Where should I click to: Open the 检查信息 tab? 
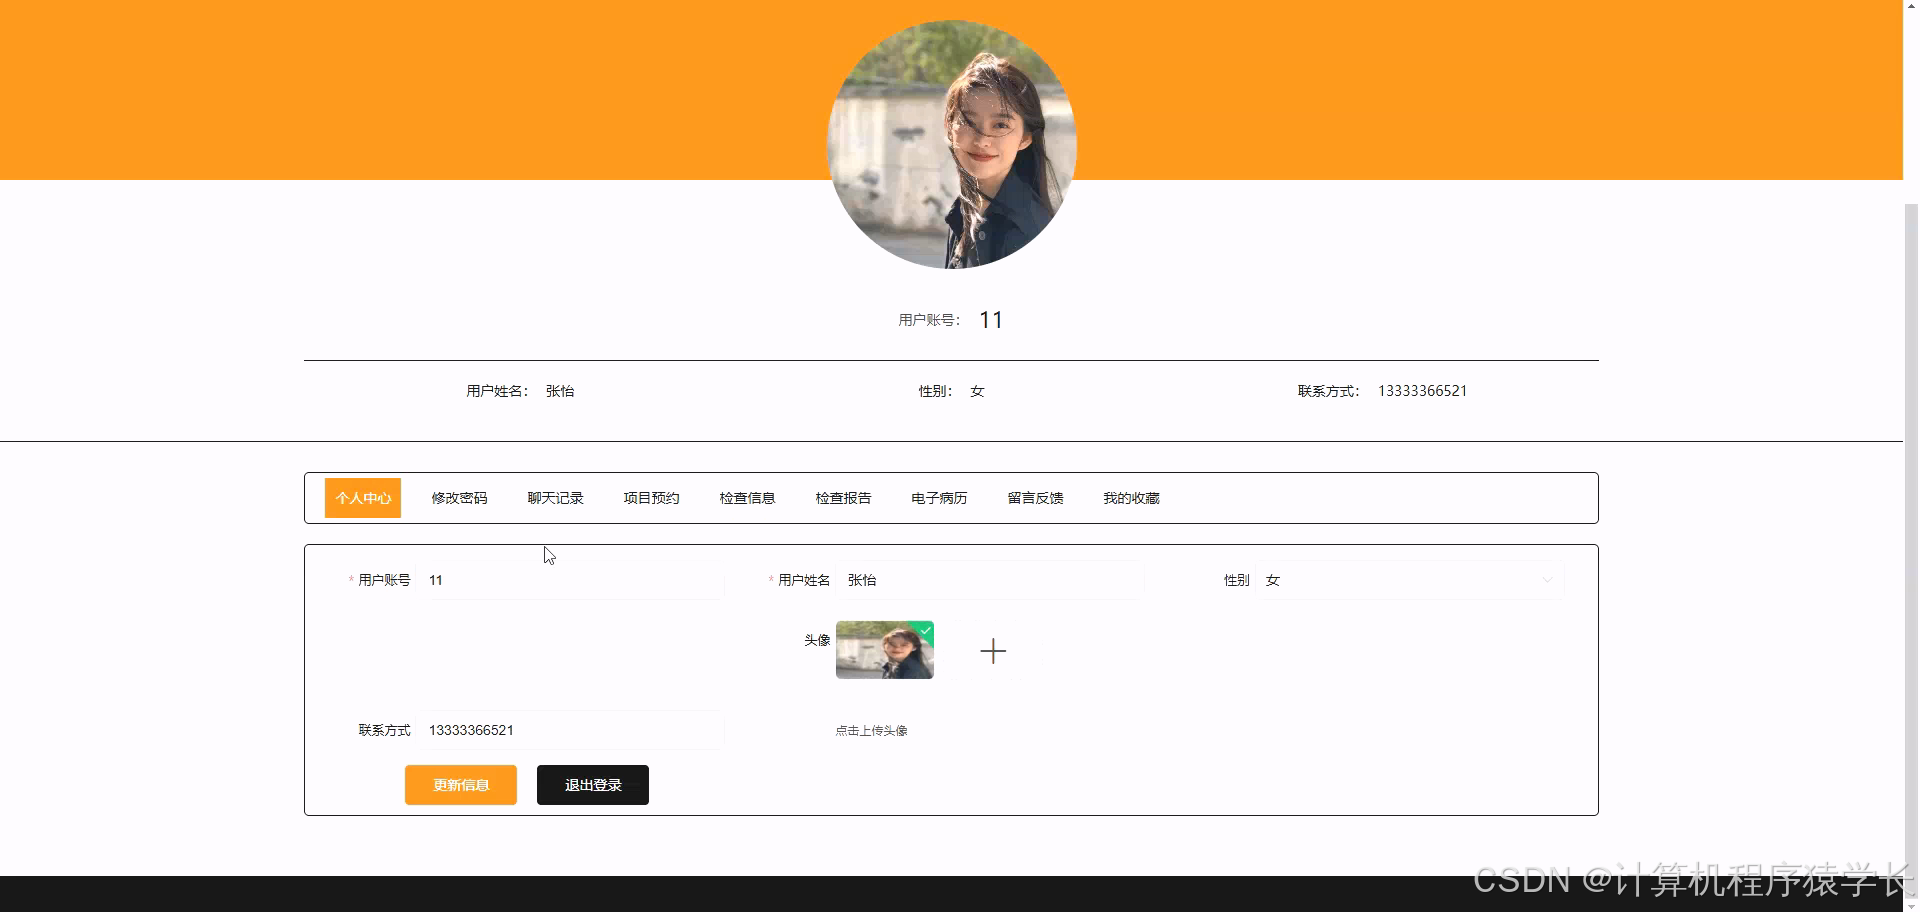pos(747,497)
